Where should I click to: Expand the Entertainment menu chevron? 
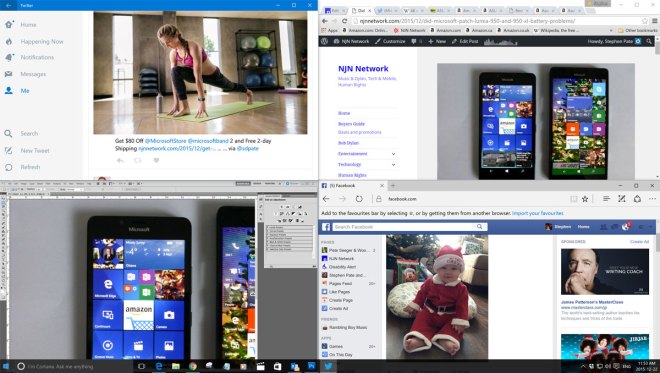pos(394,154)
